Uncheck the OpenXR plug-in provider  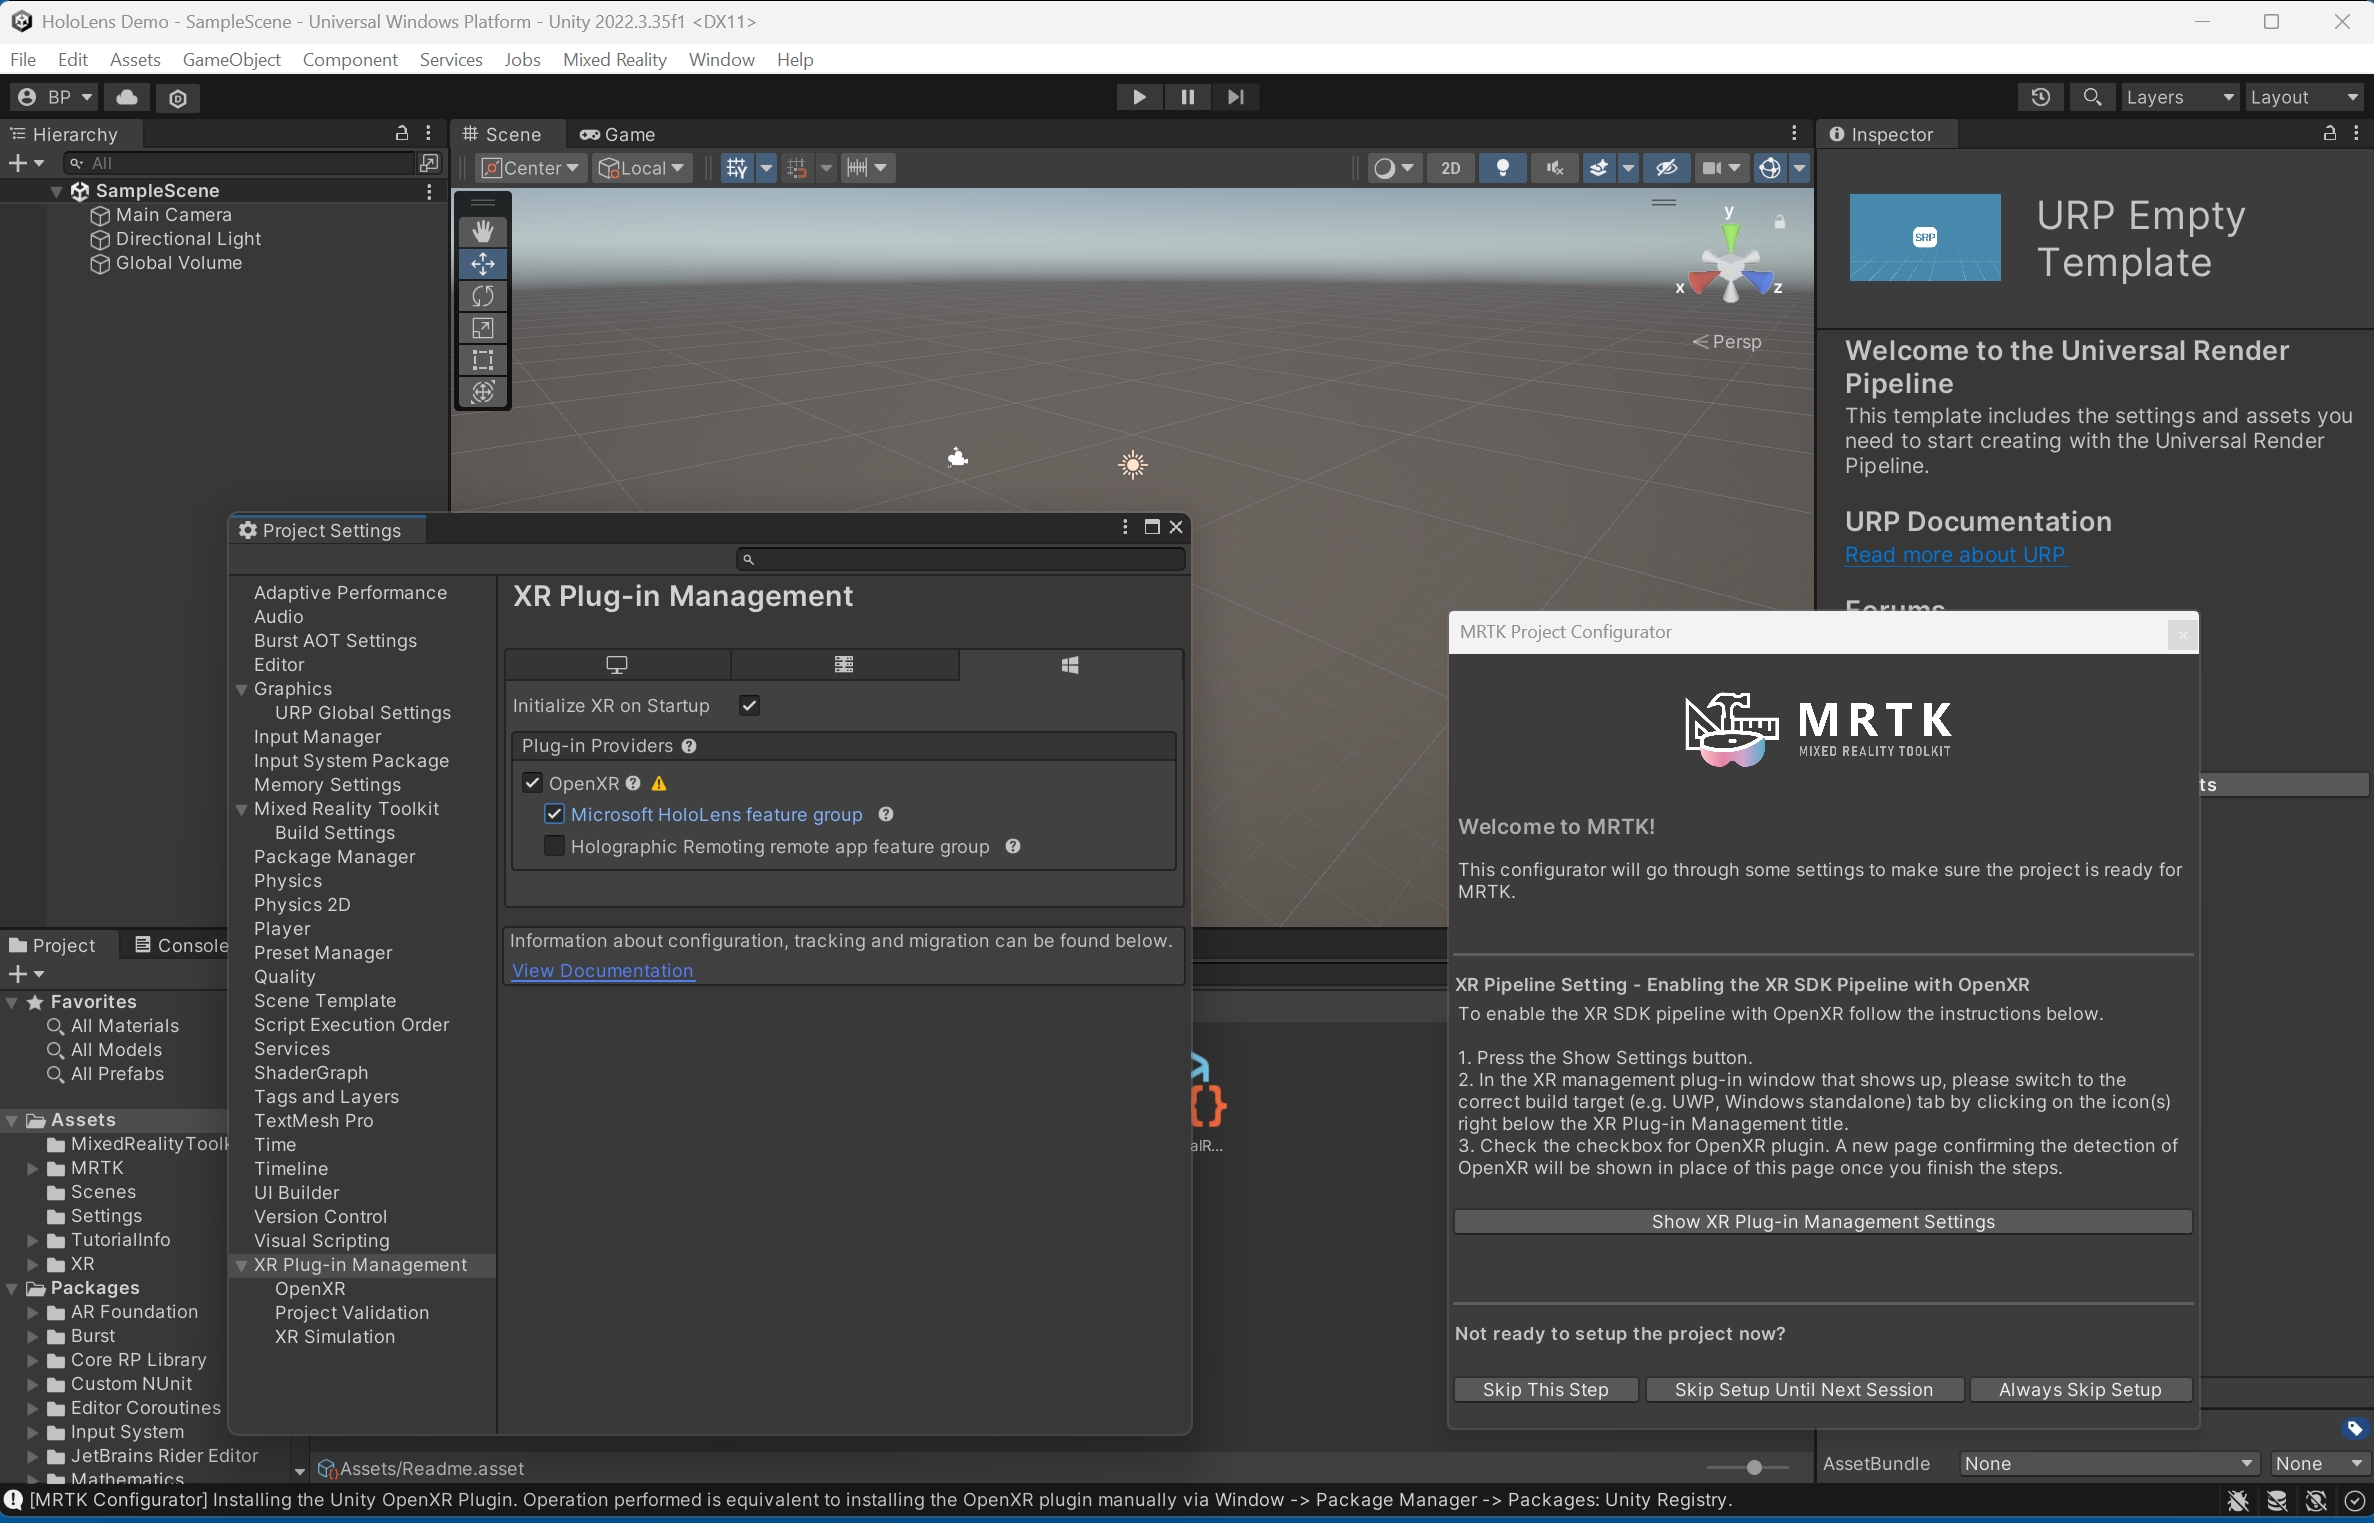(x=533, y=783)
